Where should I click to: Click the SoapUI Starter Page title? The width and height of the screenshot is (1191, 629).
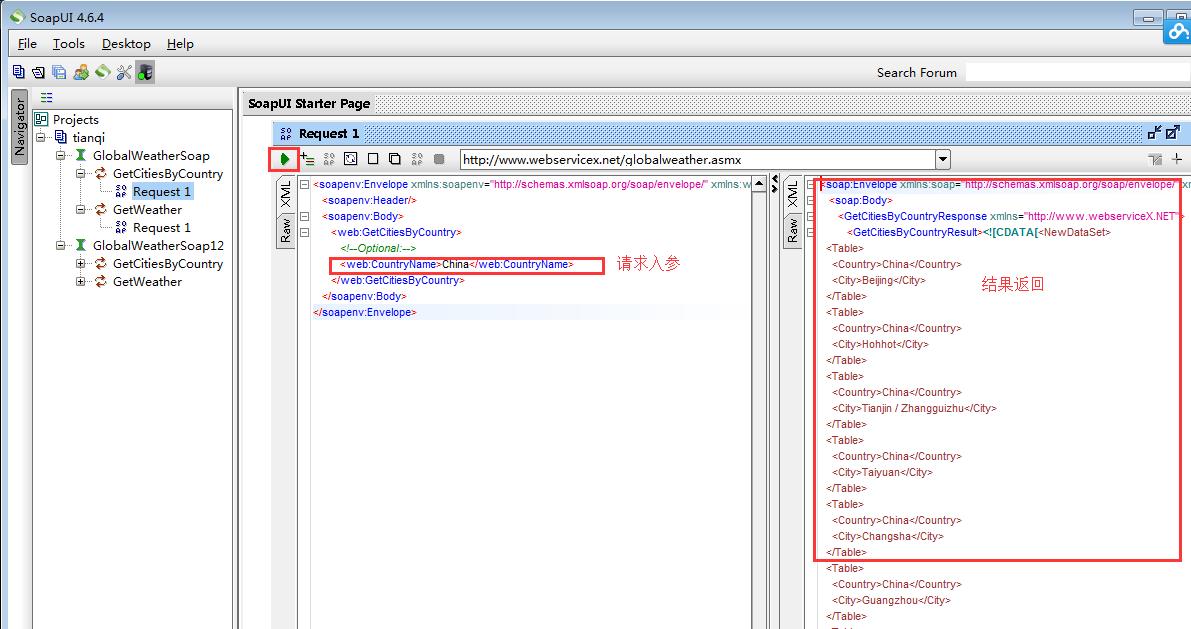(x=309, y=103)
